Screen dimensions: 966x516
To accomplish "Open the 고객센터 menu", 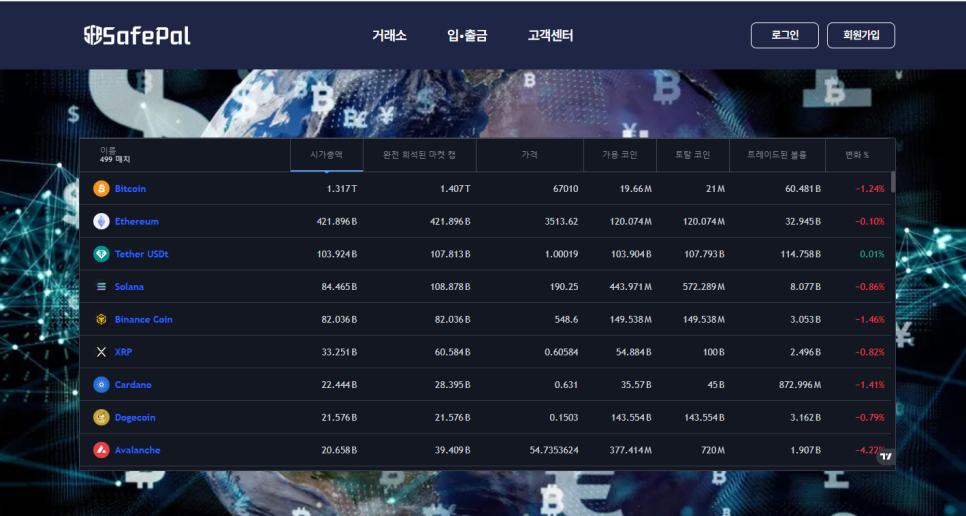I will pyautogui.click(x=551, y=35).
